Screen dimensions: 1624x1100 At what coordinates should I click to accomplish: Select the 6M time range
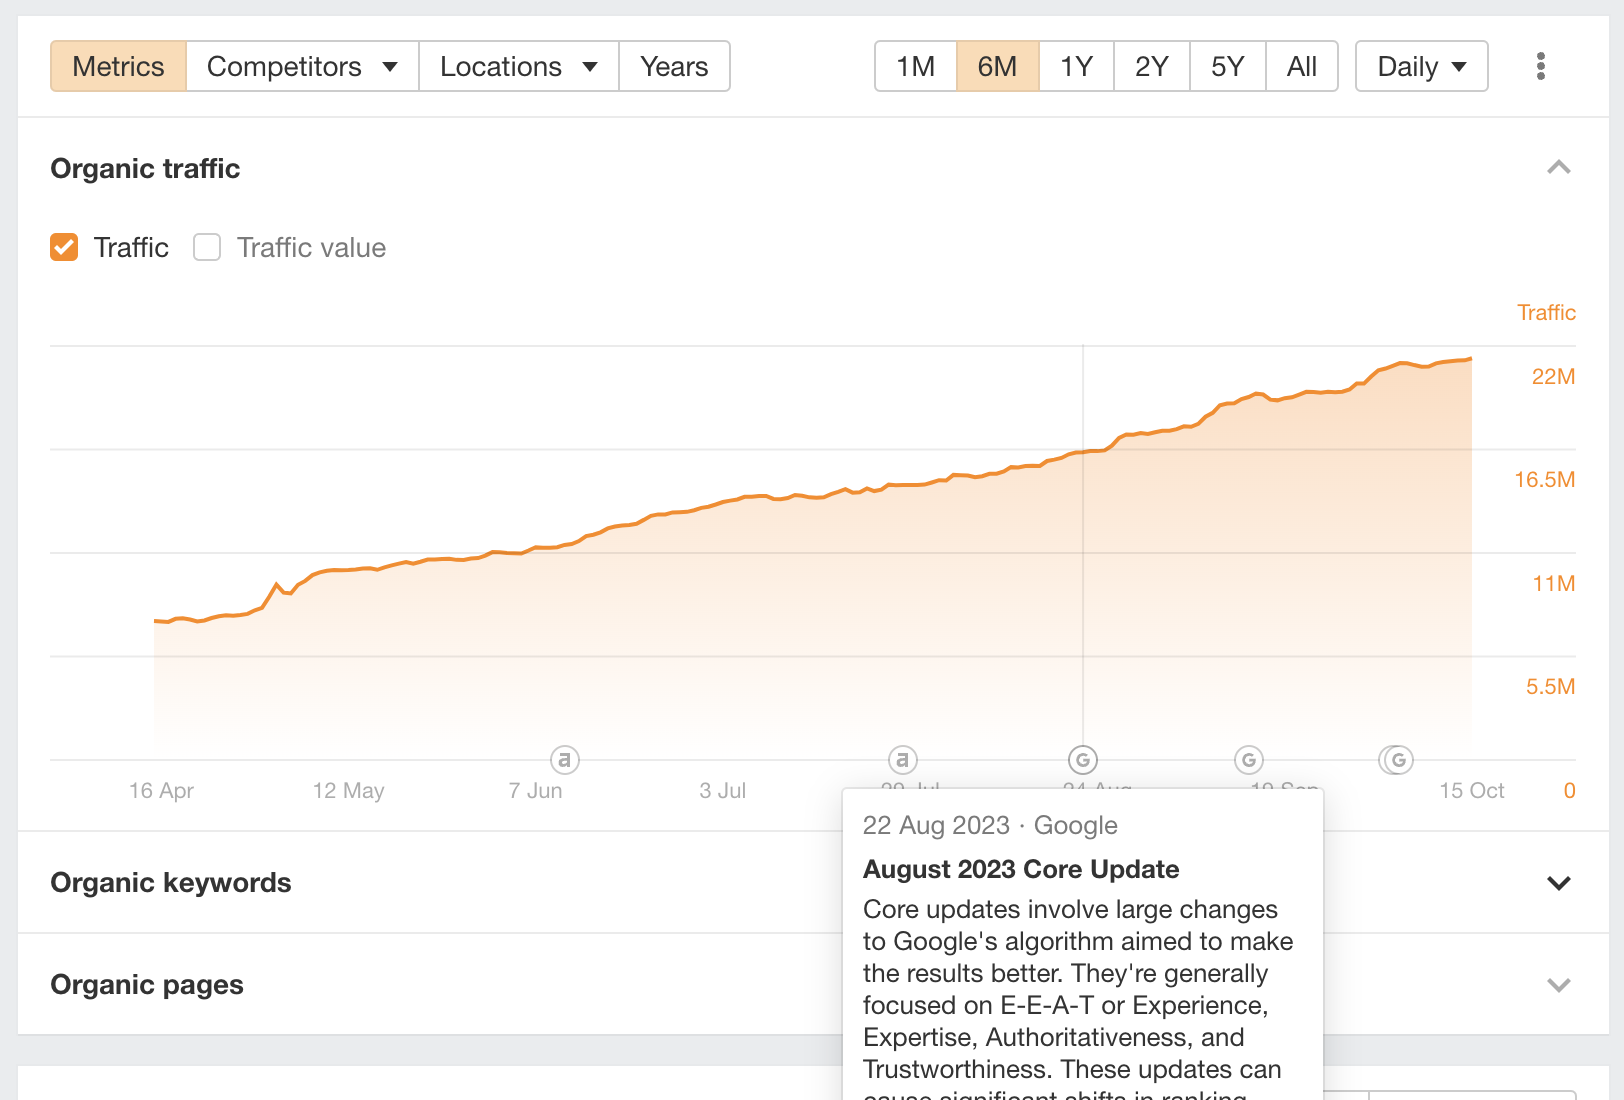click(998, 66)
